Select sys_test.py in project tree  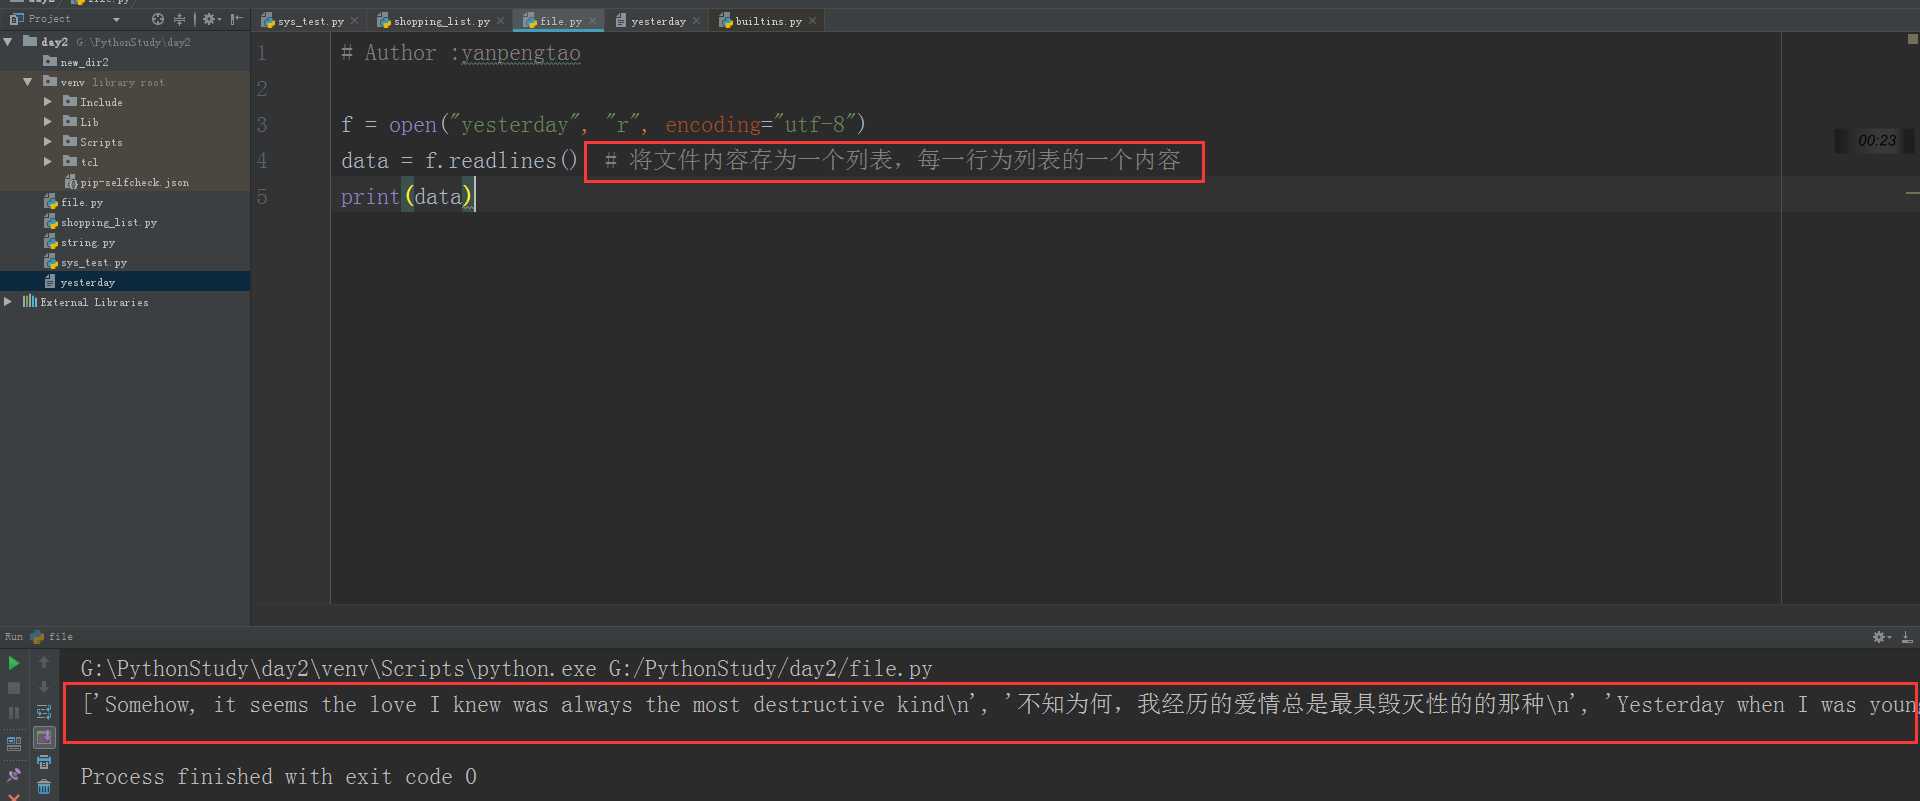point(86,262)
